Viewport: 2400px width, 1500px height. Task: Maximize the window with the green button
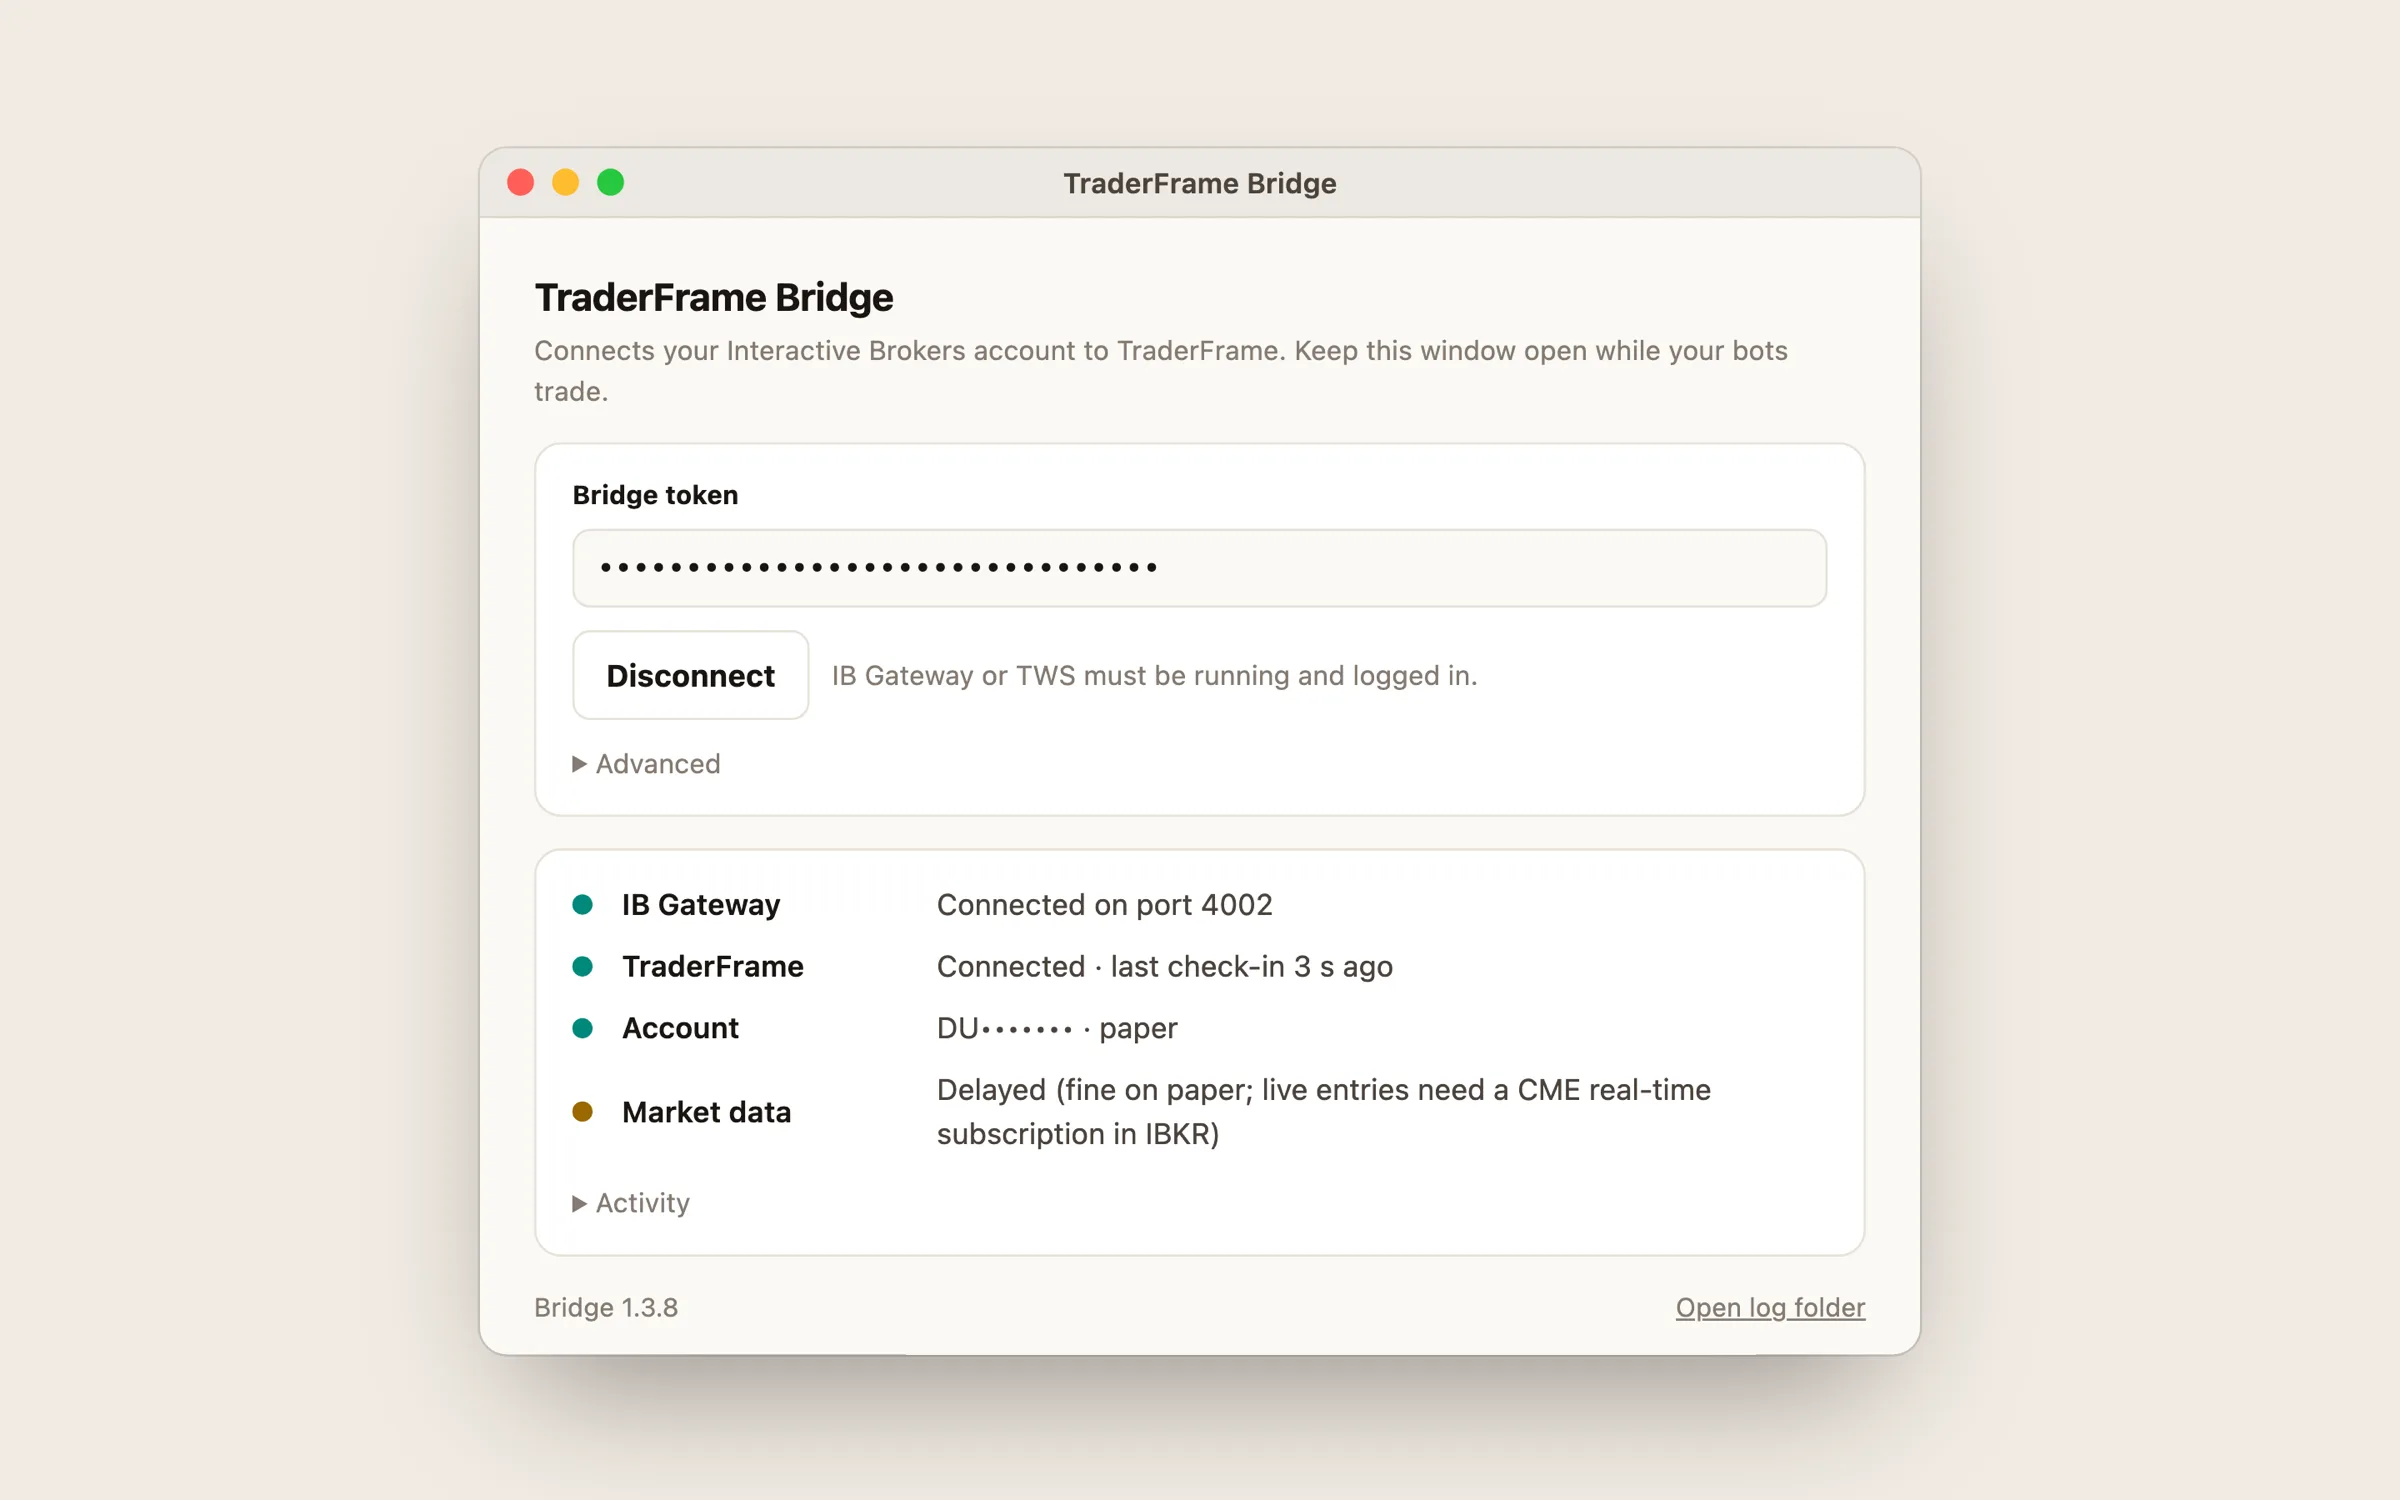(611, 183)
